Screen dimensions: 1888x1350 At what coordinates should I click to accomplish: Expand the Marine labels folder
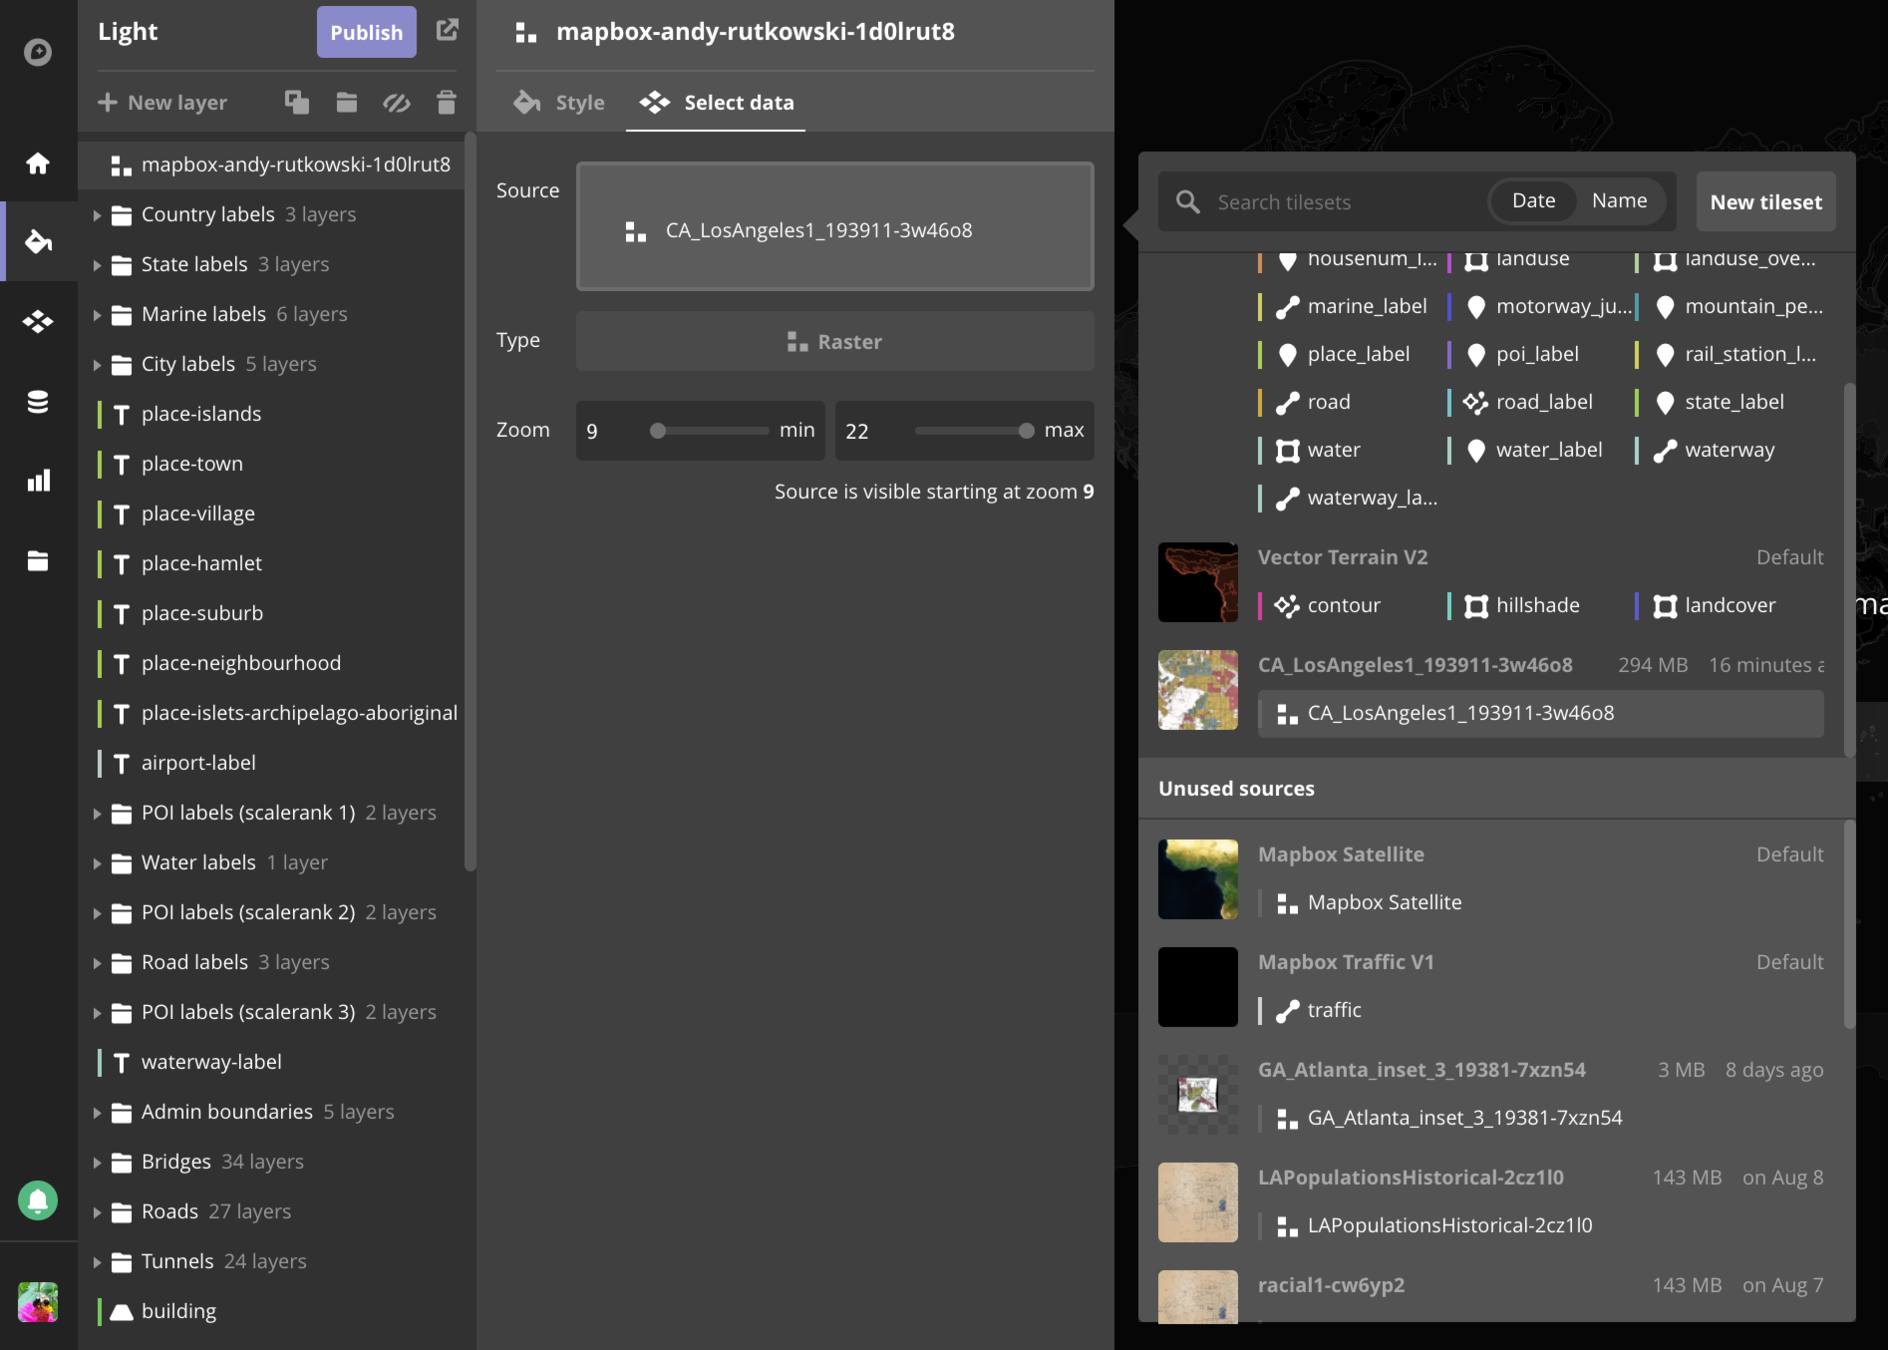coord(97,315)
